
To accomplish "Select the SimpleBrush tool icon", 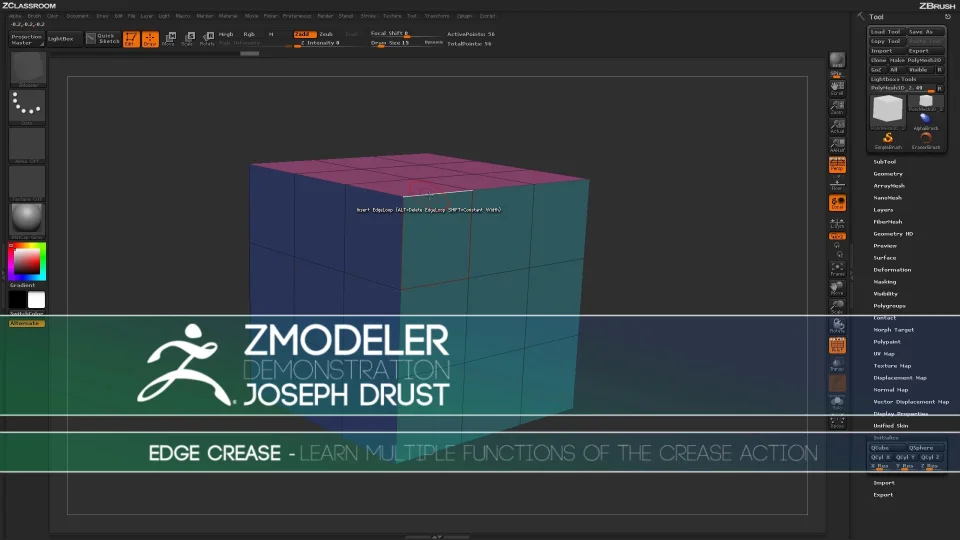I will (x=888, y=141).
